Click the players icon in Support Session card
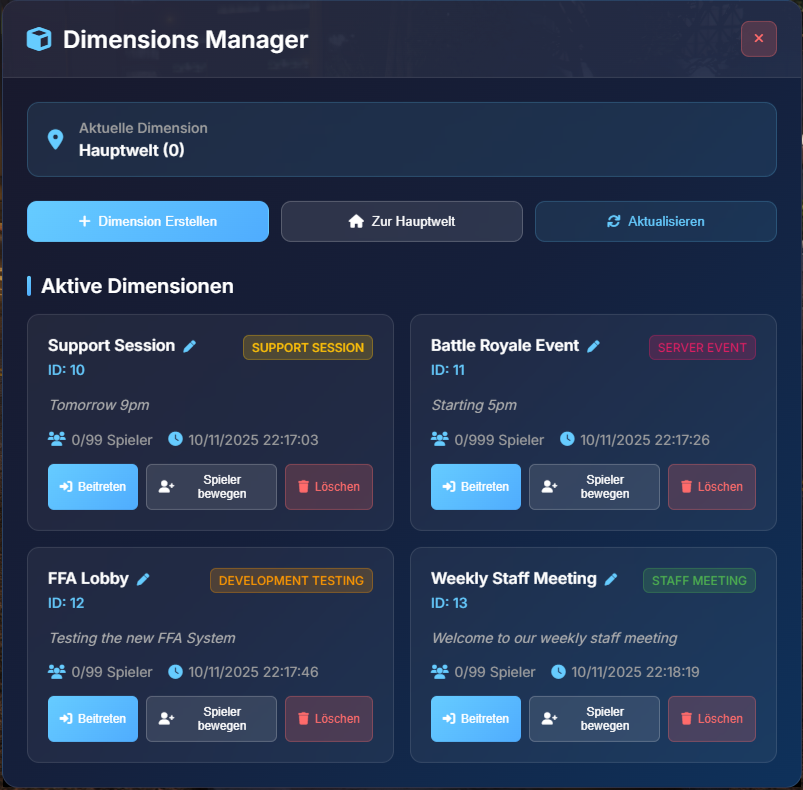This screenshot has width=803, height=790. coord(57,439)
